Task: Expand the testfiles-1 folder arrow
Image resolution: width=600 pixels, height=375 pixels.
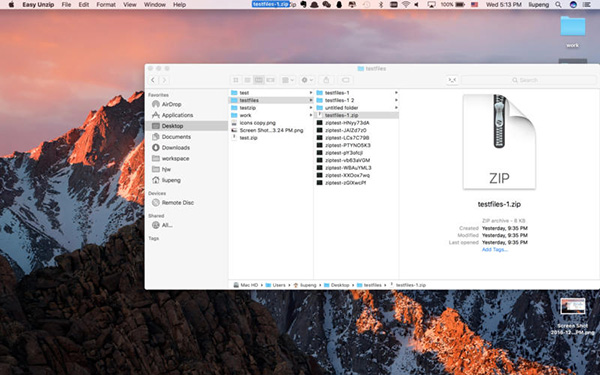Action: (396, 93)
